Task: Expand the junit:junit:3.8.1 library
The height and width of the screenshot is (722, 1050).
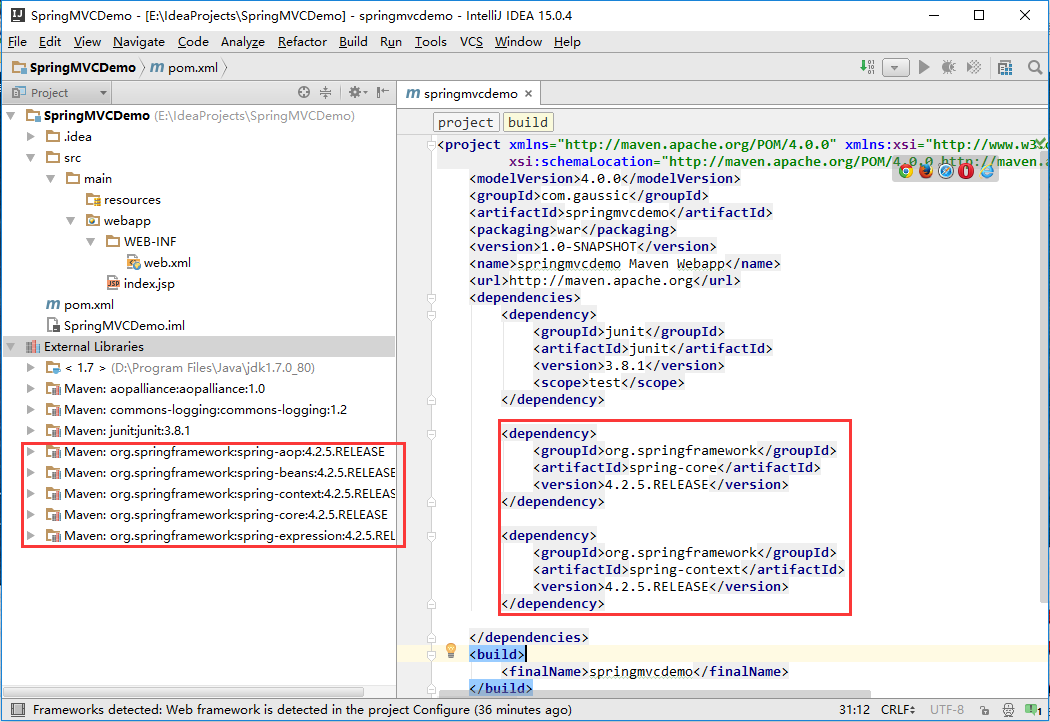Action: click(x=31, y=431)
